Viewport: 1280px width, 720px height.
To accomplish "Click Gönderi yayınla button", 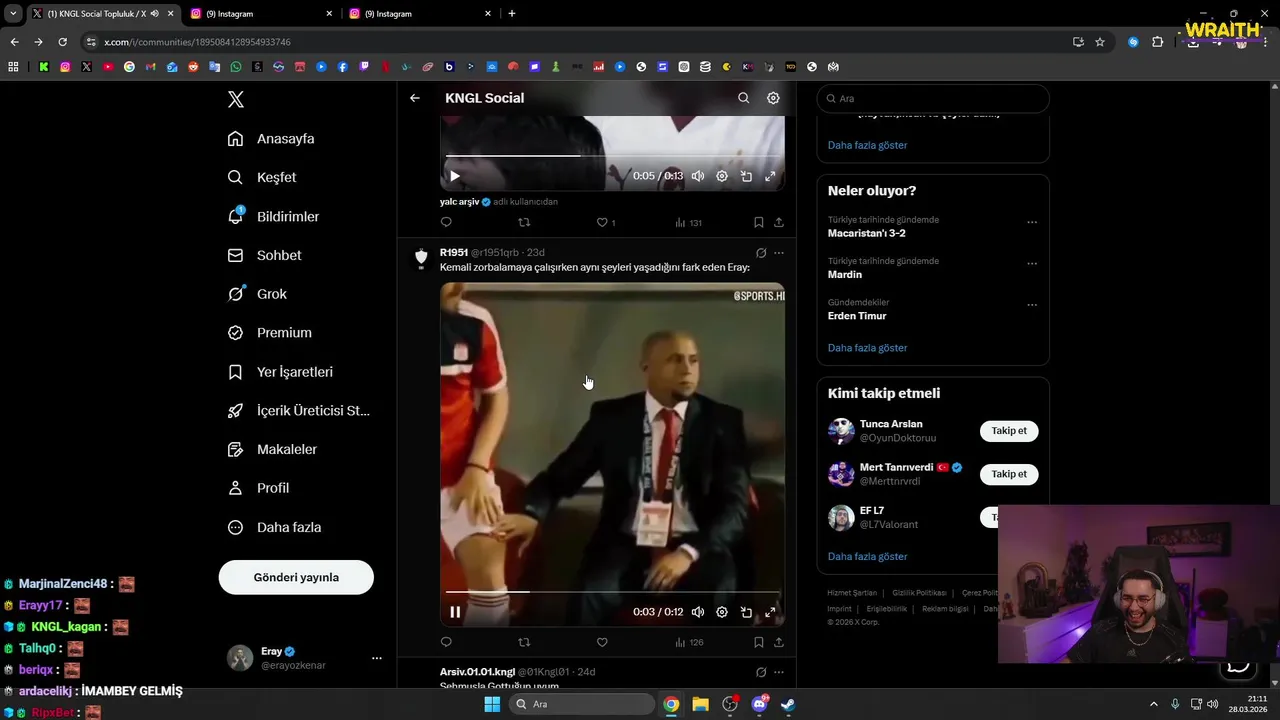I will [296, 577].
